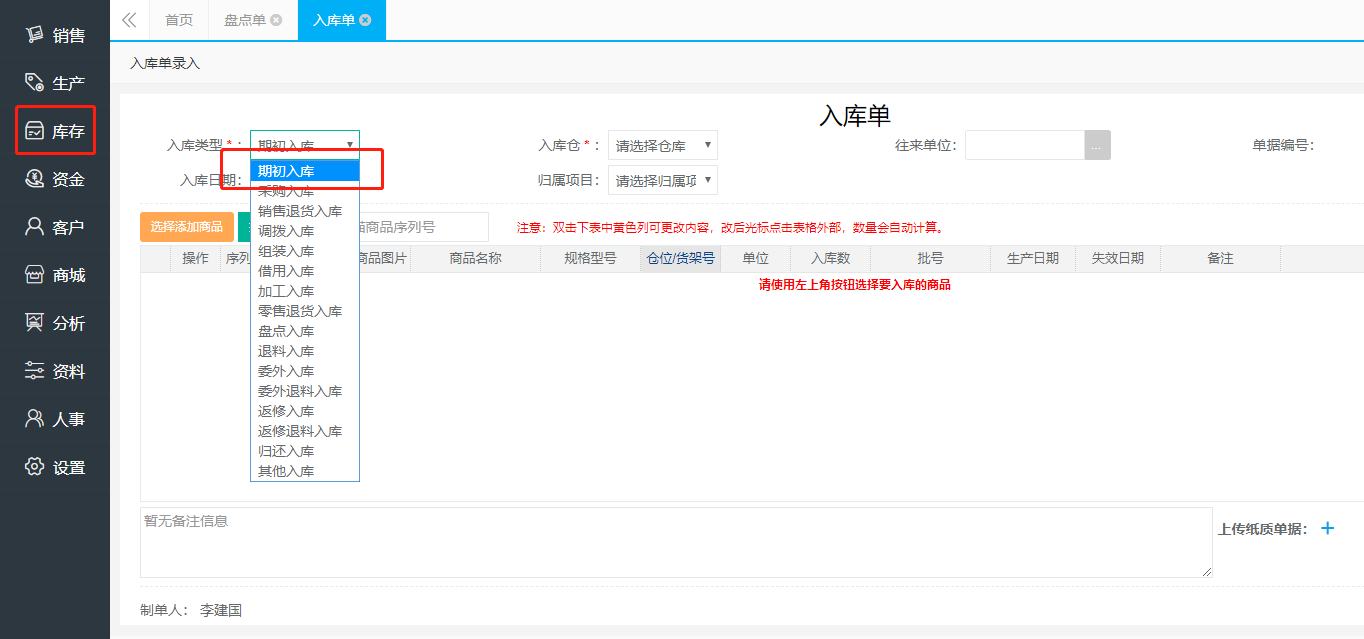Click the 选择添加商品 orange button
Screen dimensions: 1364x639
click(x=187, y=227)
